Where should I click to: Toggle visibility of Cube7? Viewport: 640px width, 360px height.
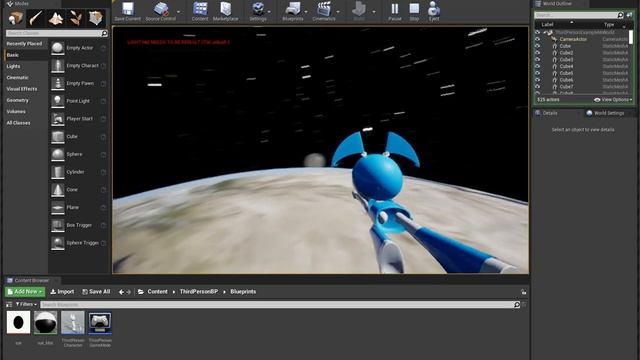[x=538, y=87]
